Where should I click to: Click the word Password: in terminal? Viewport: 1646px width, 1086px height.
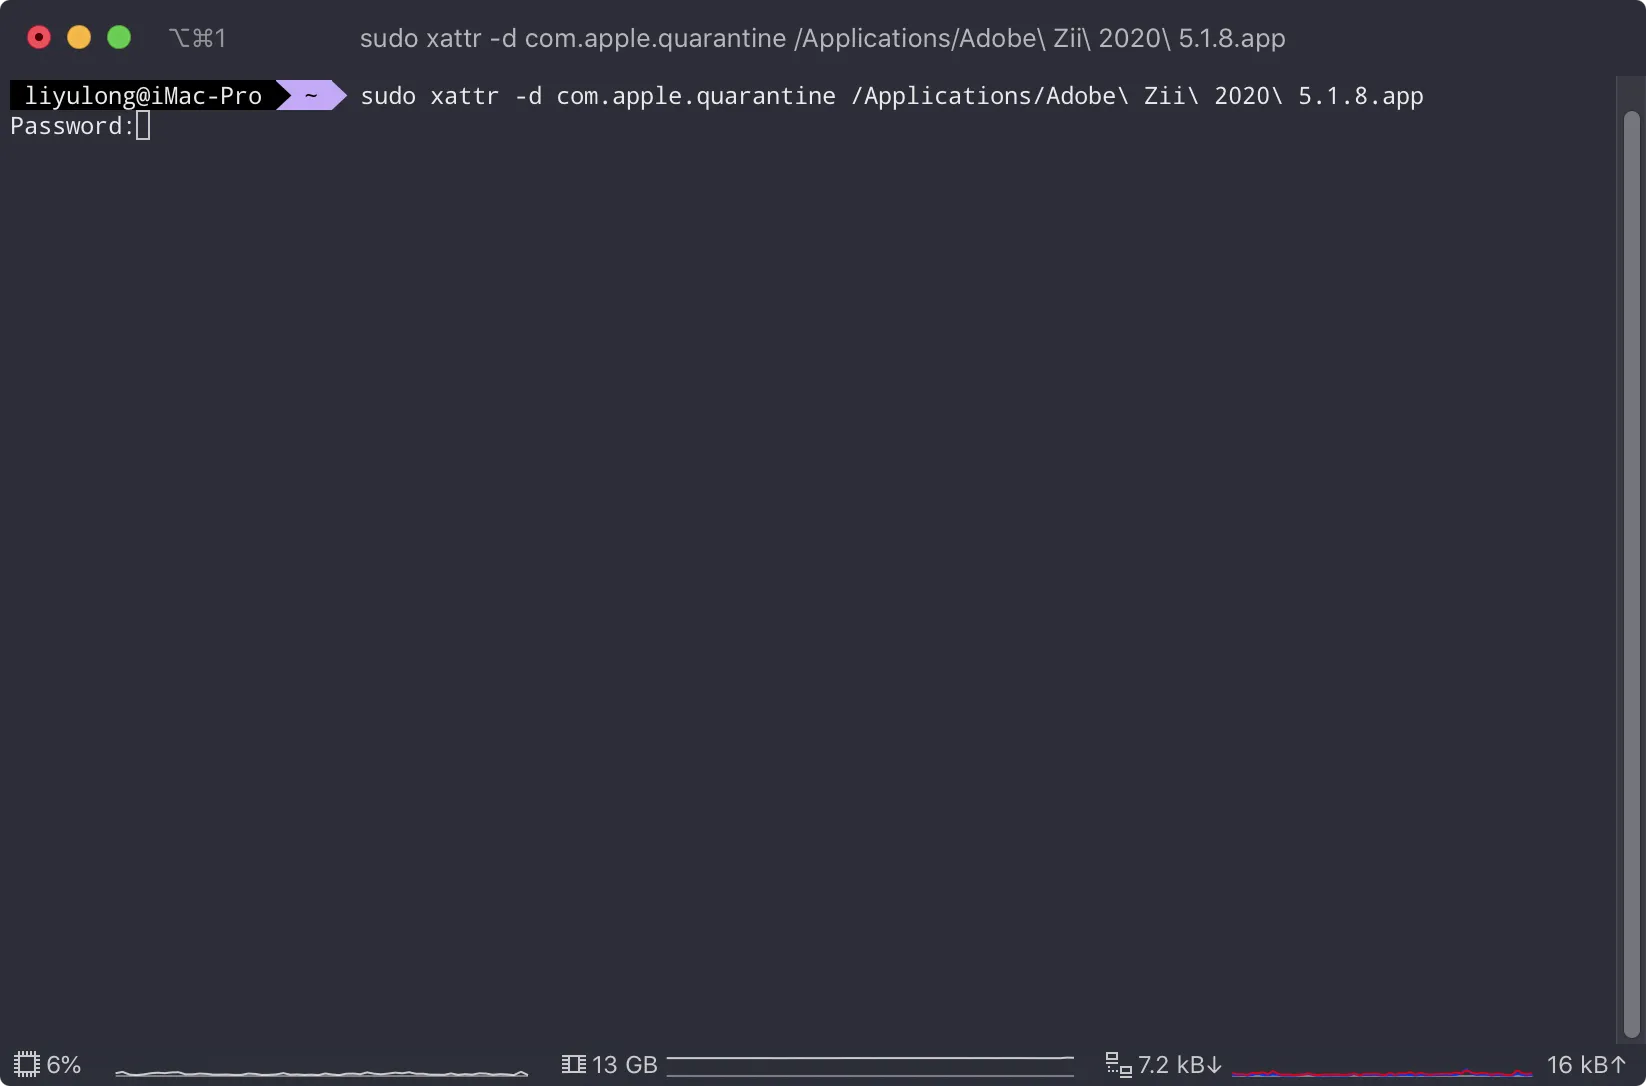pos(72,126)
